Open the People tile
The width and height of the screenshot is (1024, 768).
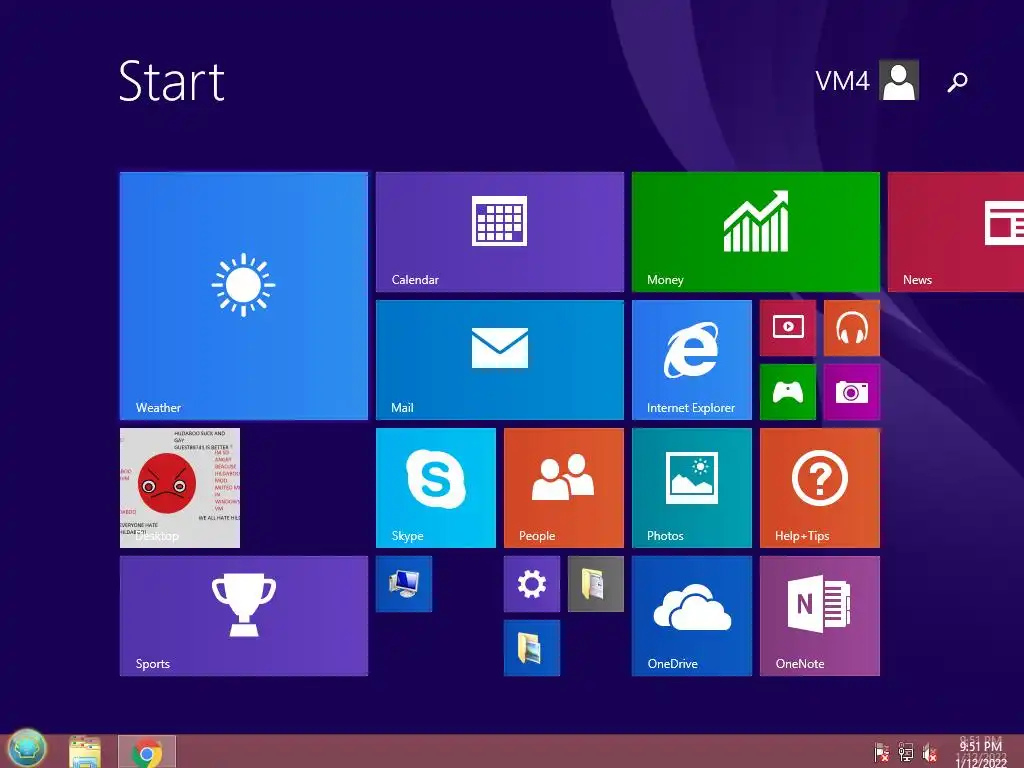[x=564, y=488]
